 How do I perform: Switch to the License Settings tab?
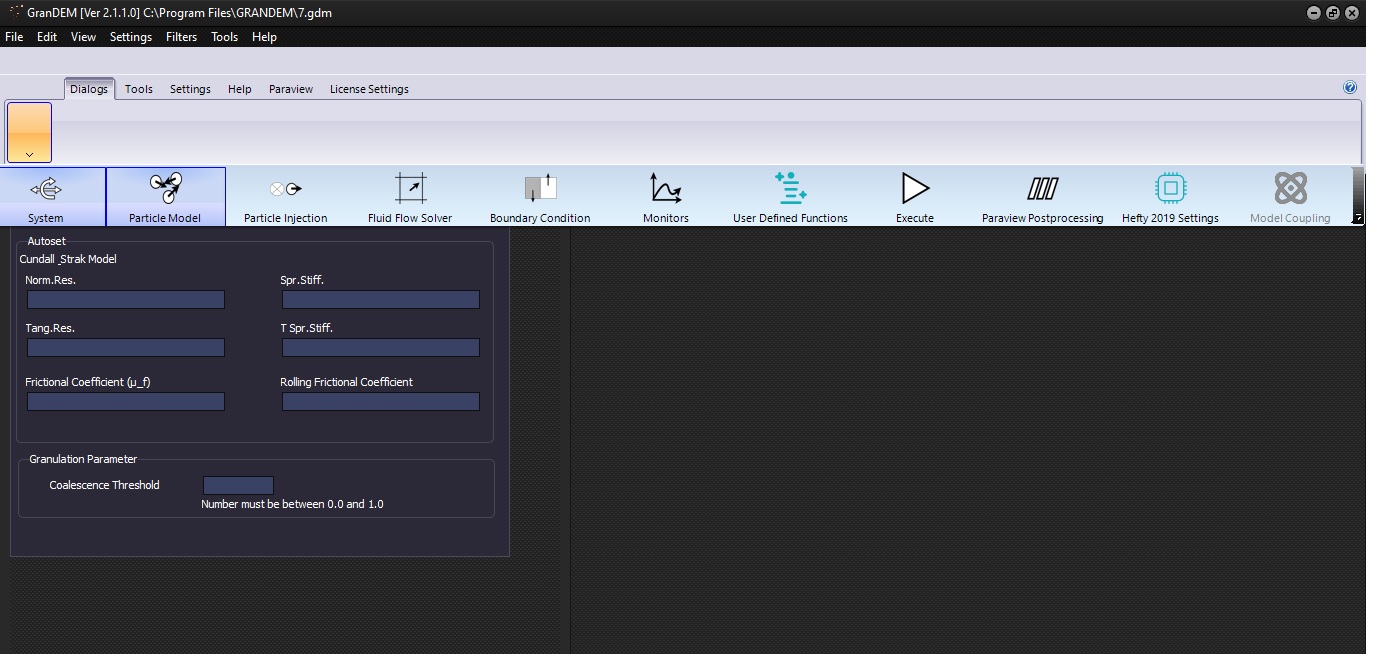coord(369,89)
